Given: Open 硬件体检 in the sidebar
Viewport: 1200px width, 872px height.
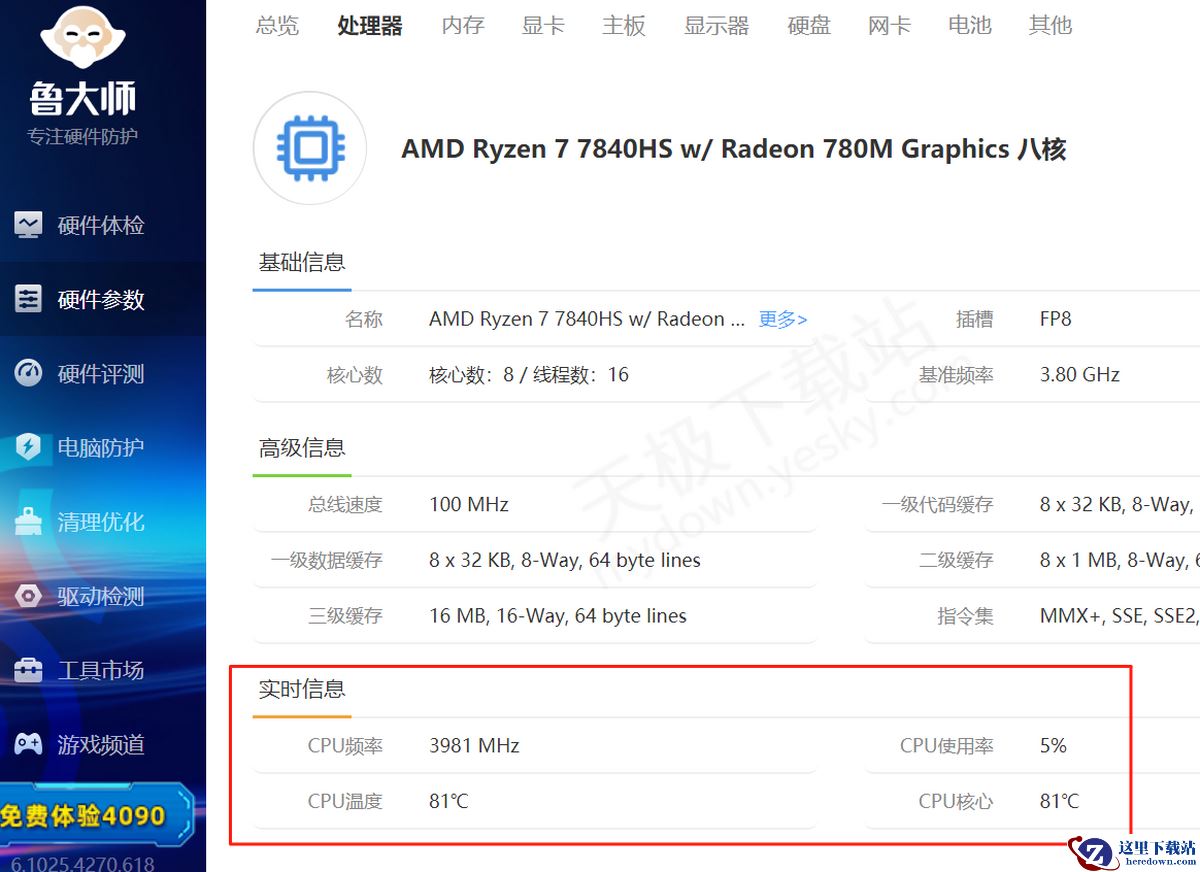Looking at the screenshot, I should coord(101,225).
